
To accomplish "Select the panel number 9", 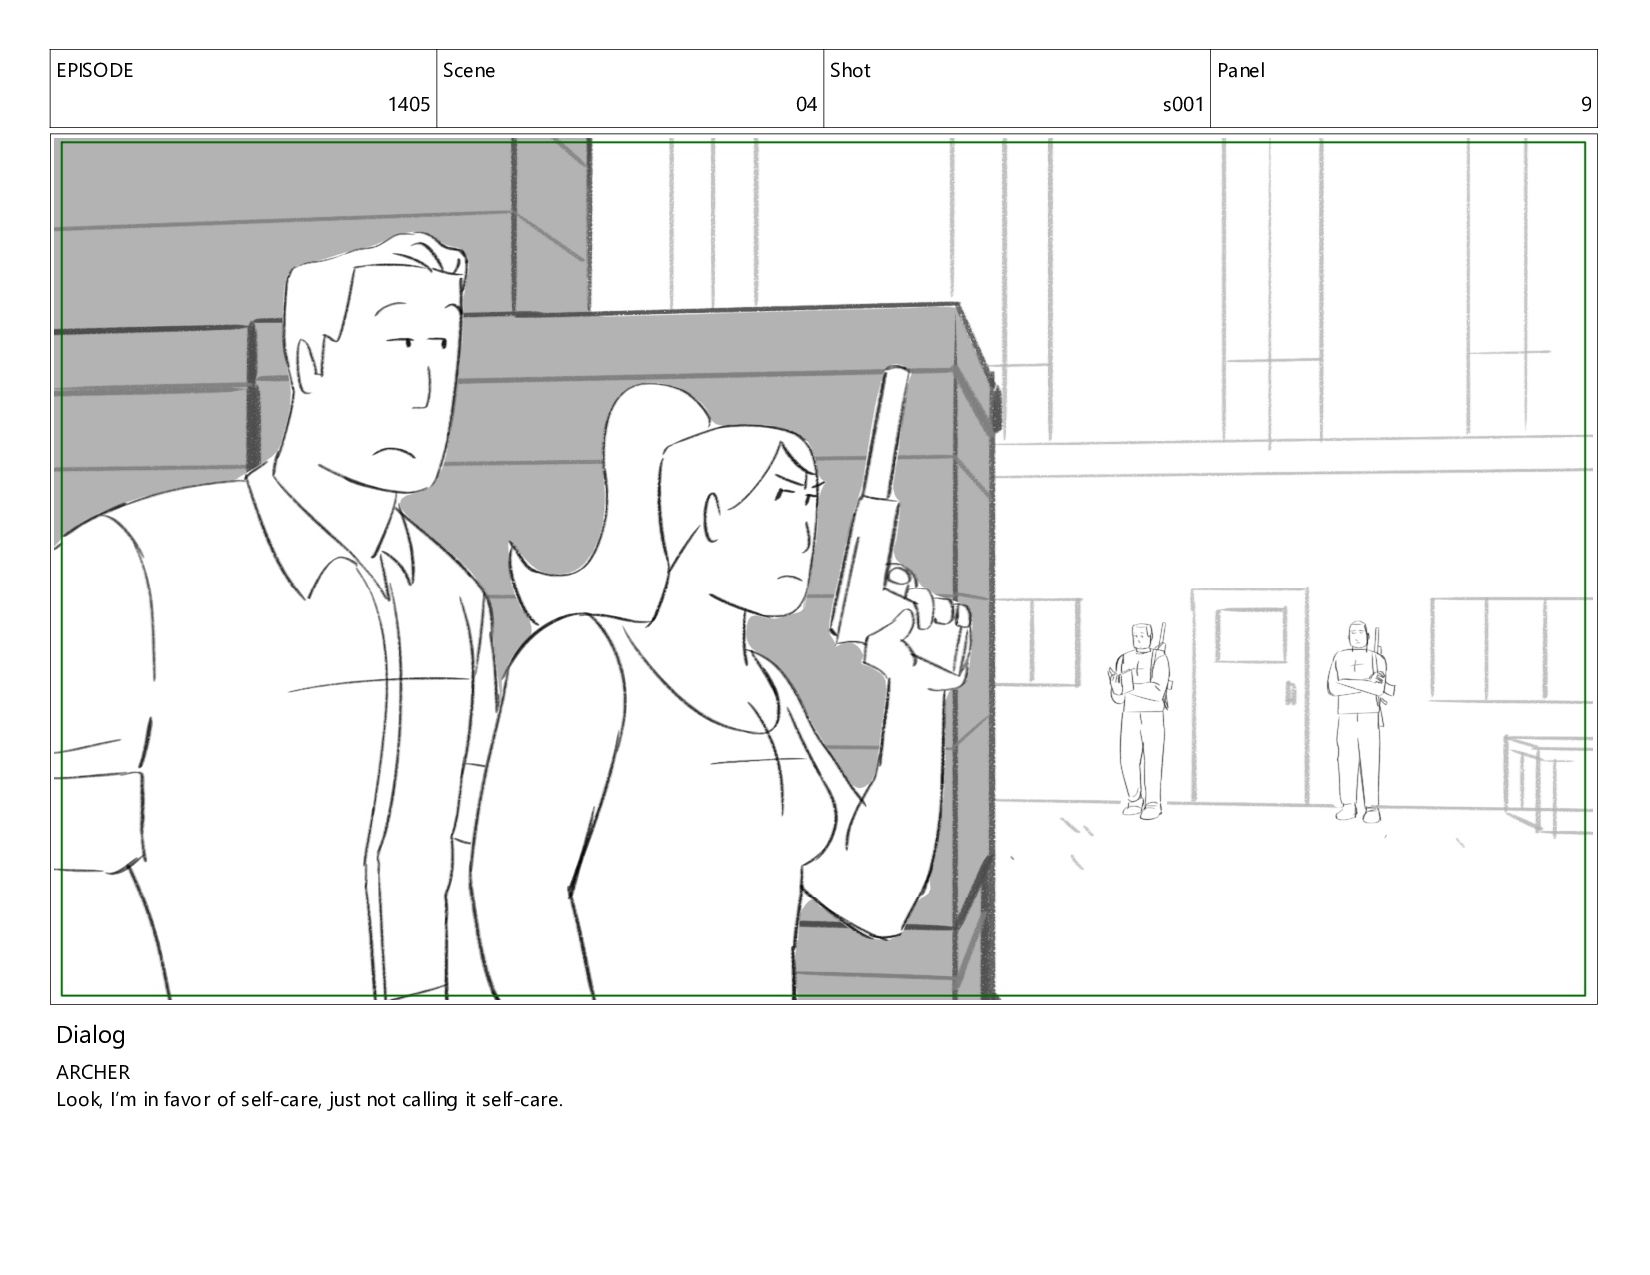I will click(1586, 104).
